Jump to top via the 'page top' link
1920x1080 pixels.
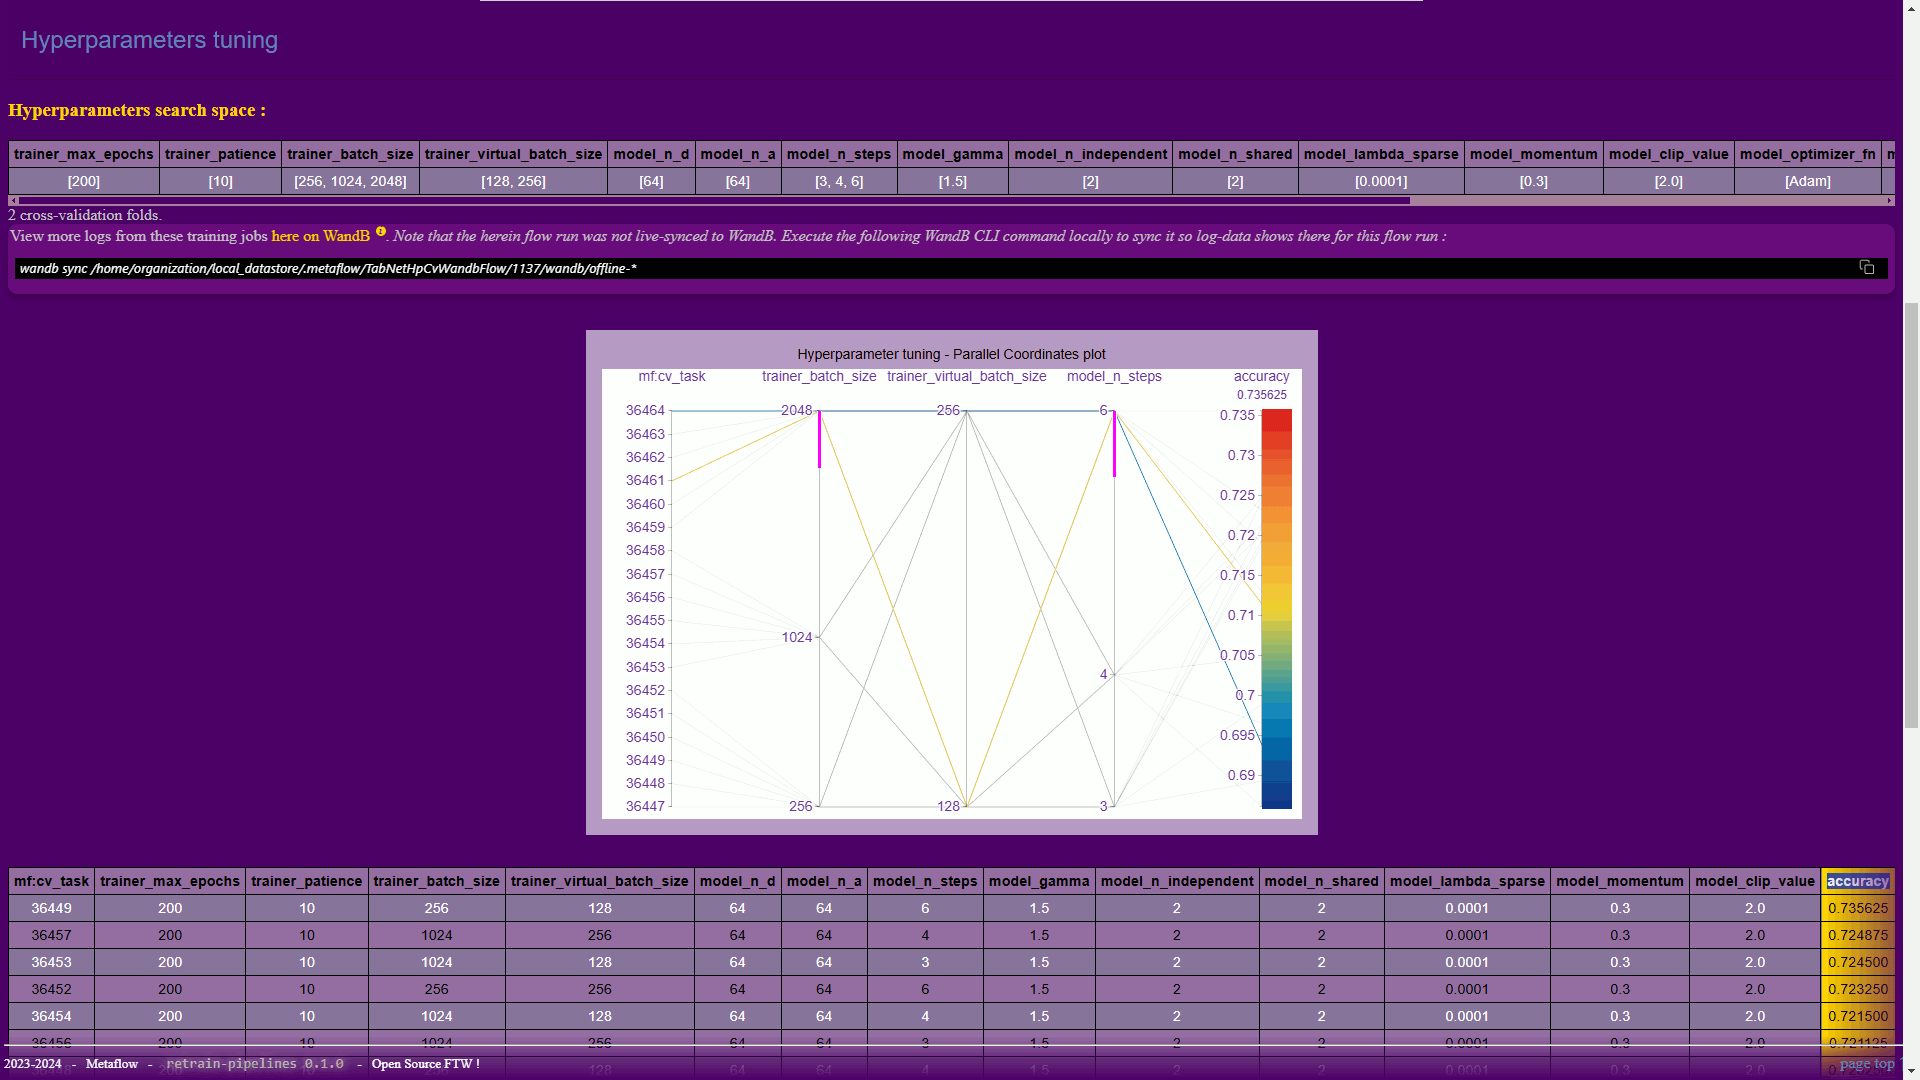point(1866,1064)
